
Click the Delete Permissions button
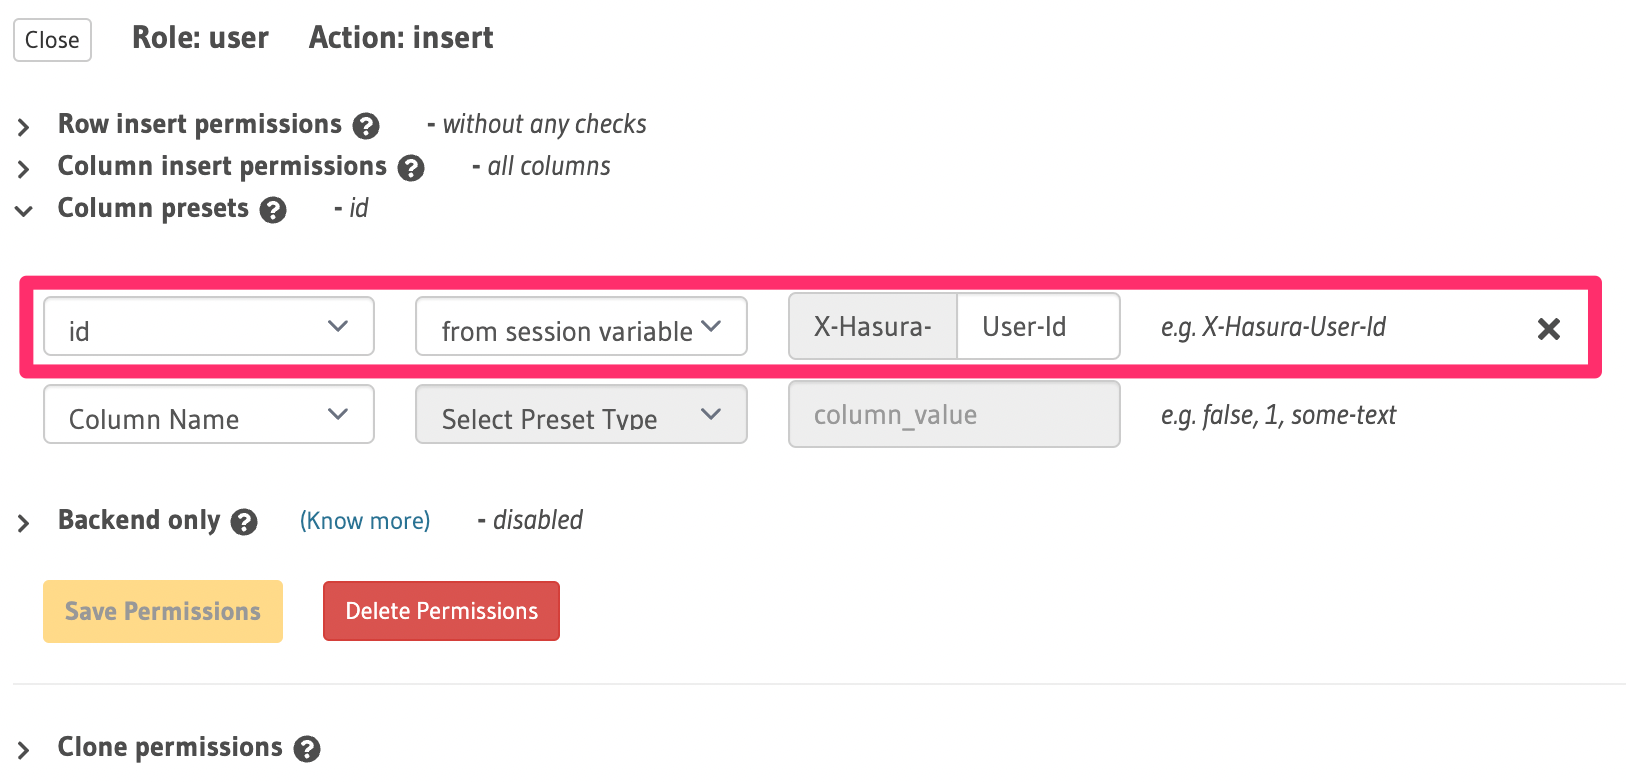[440, 610]
